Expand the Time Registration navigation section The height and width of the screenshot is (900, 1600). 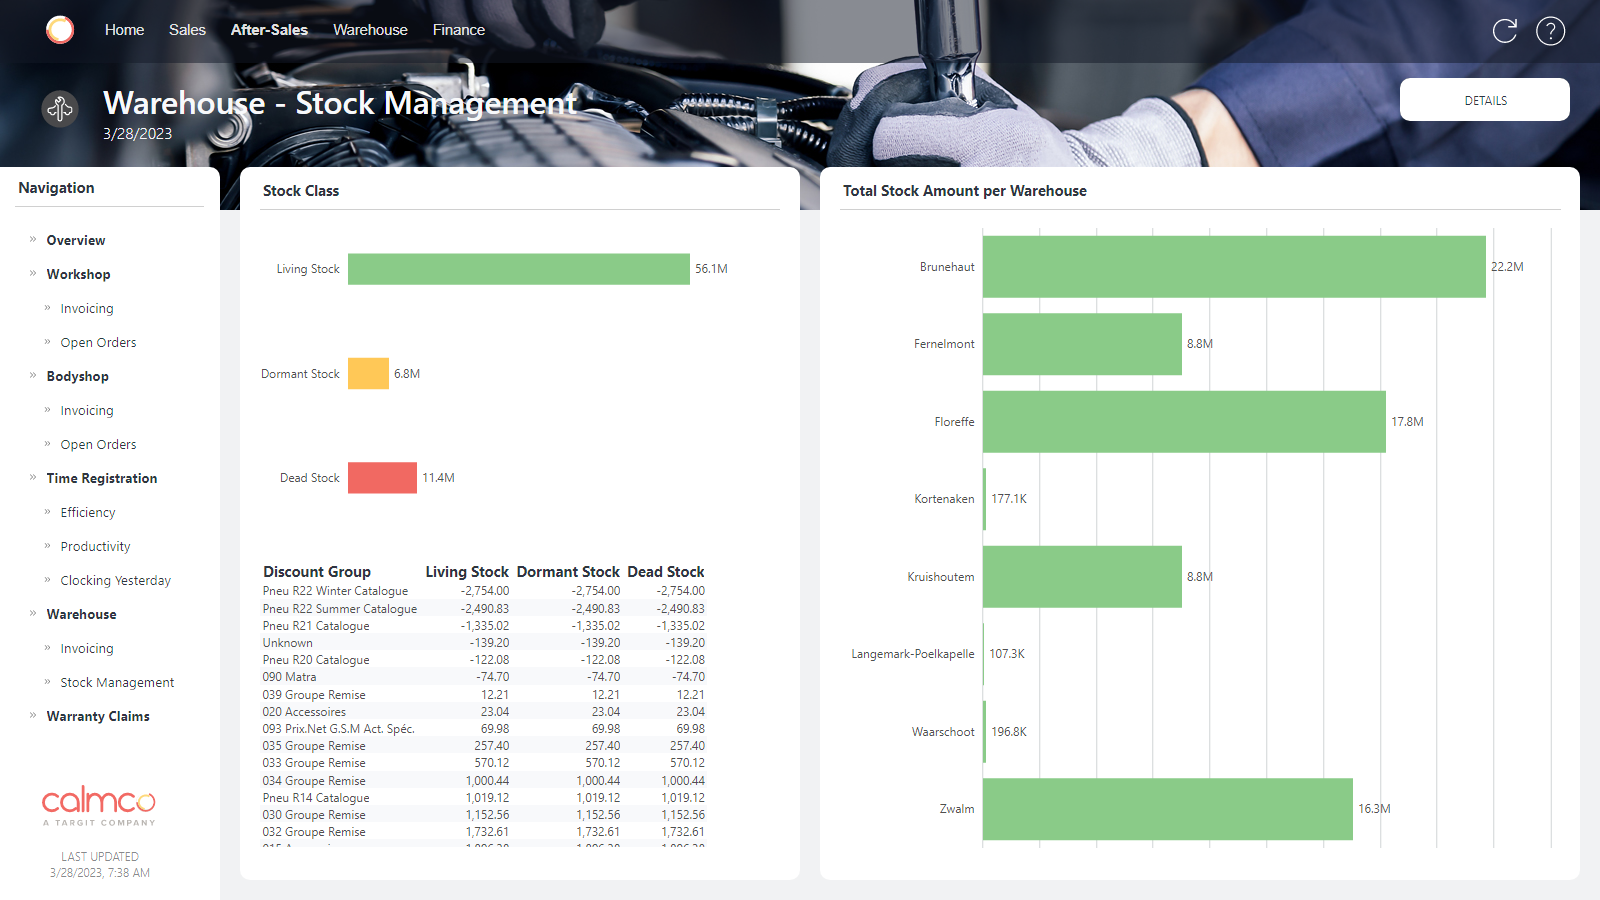point(101,478)
